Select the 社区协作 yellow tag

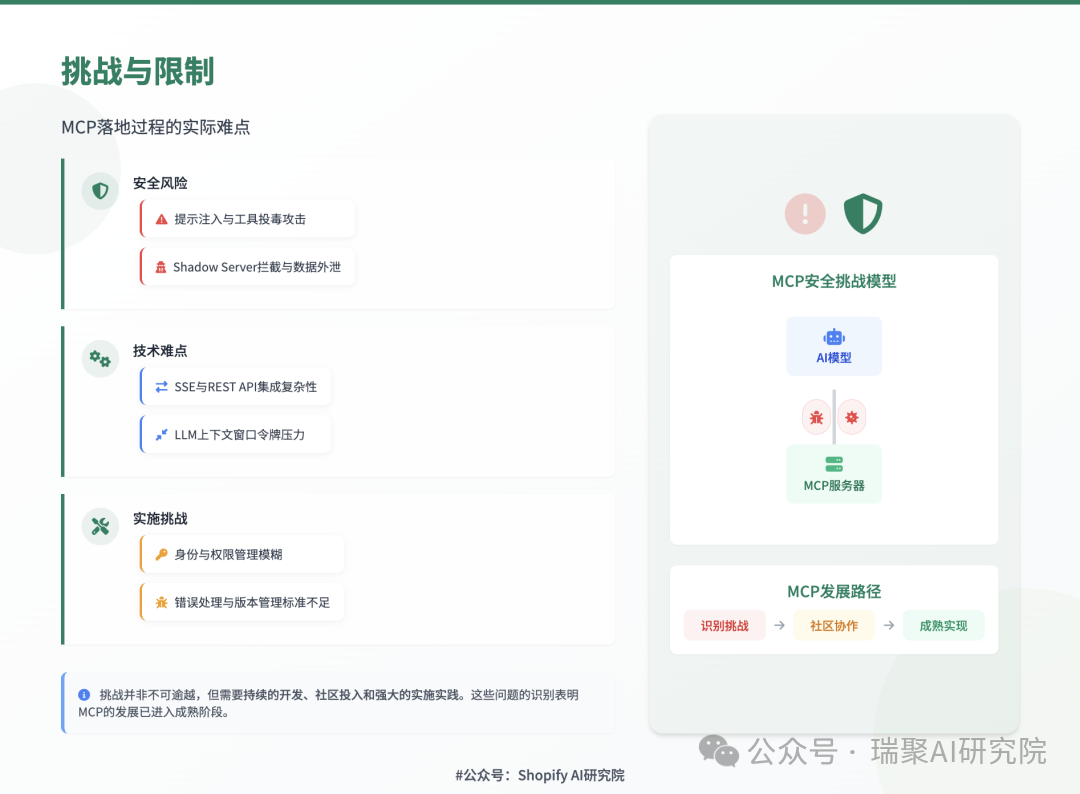[834, 625]
